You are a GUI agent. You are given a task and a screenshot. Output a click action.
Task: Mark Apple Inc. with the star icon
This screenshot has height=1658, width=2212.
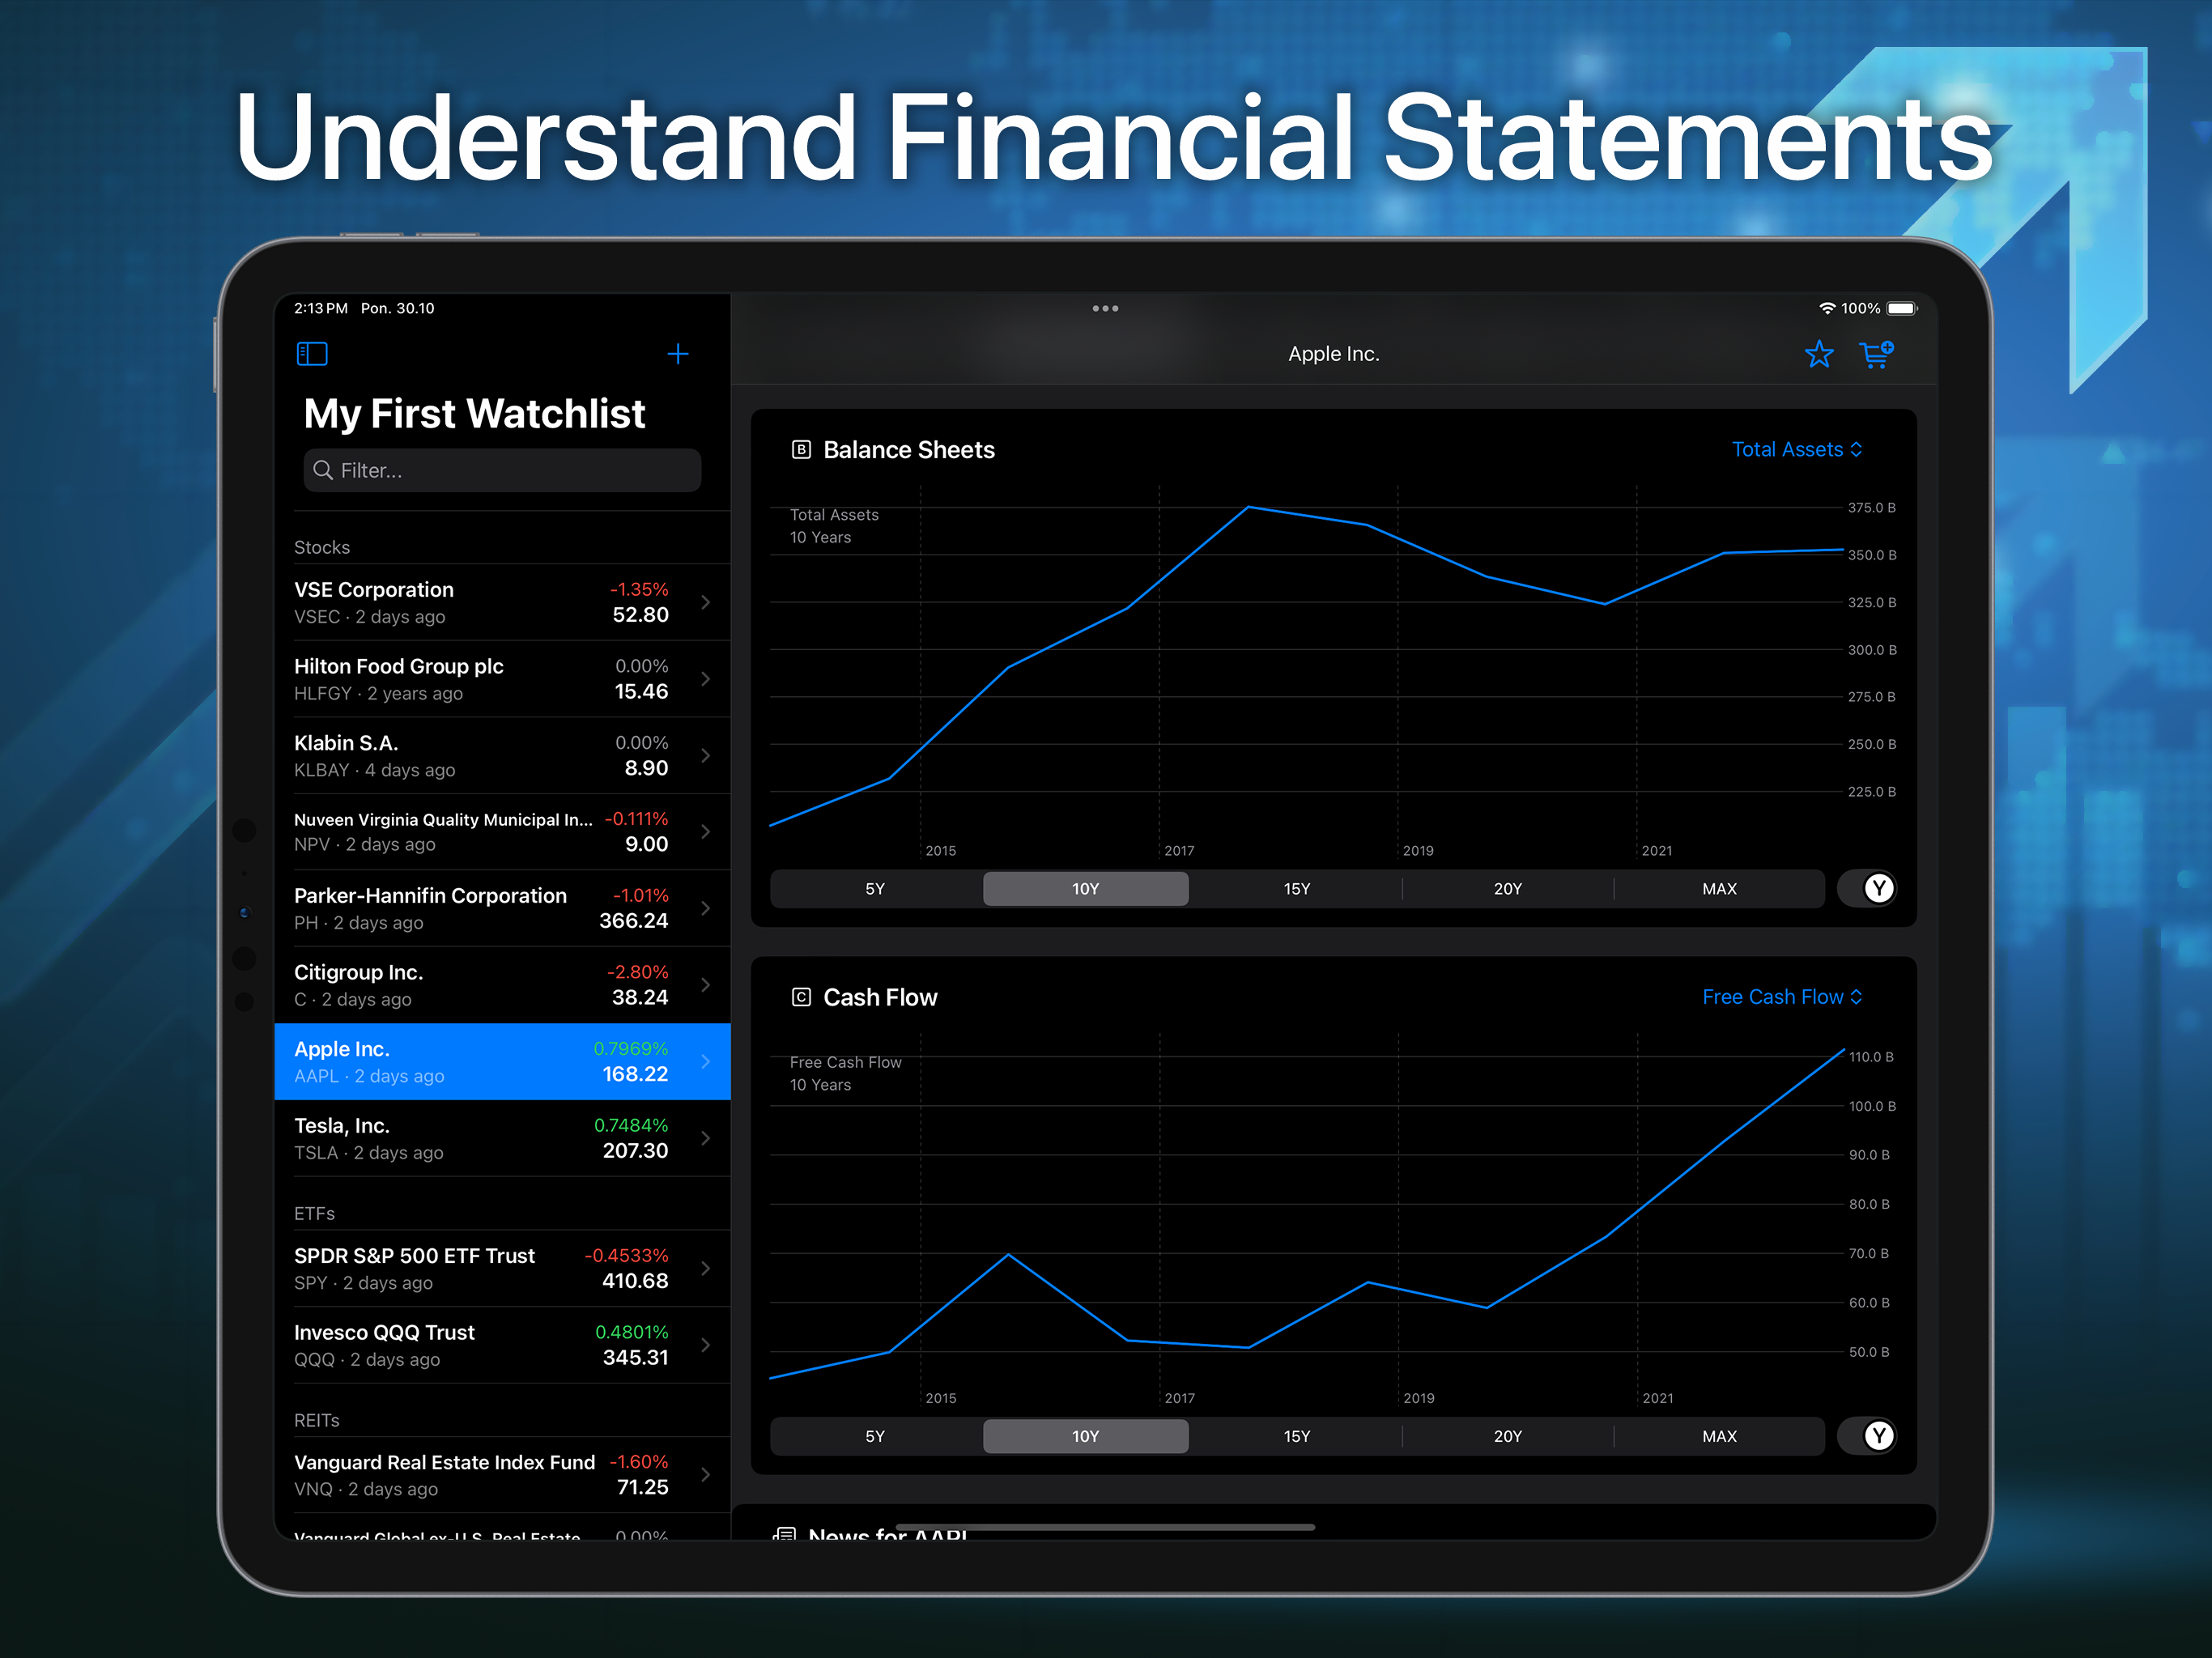[1819, 354]
